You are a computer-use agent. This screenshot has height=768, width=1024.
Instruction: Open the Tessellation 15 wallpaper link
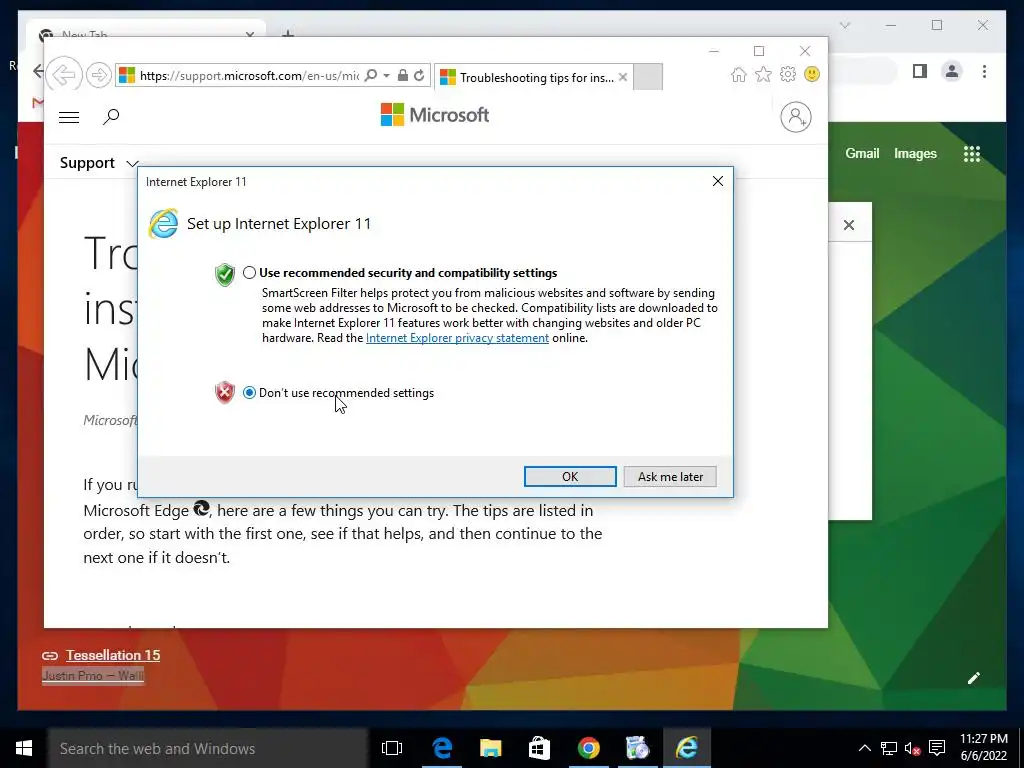click(112, 655)
